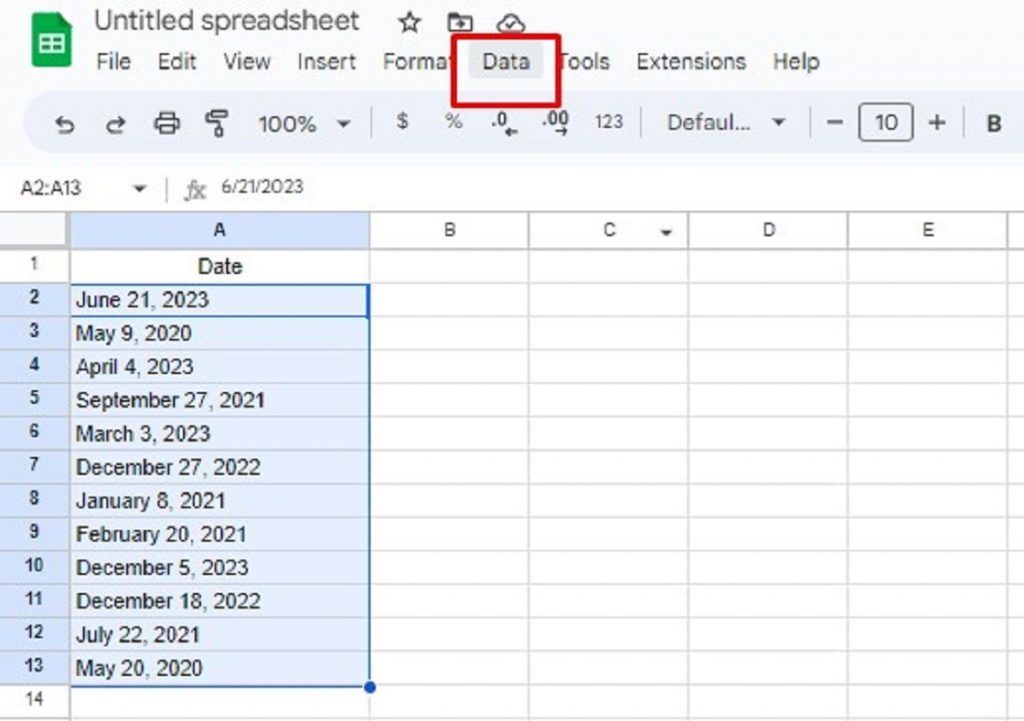Open the Tools menu

585,61
